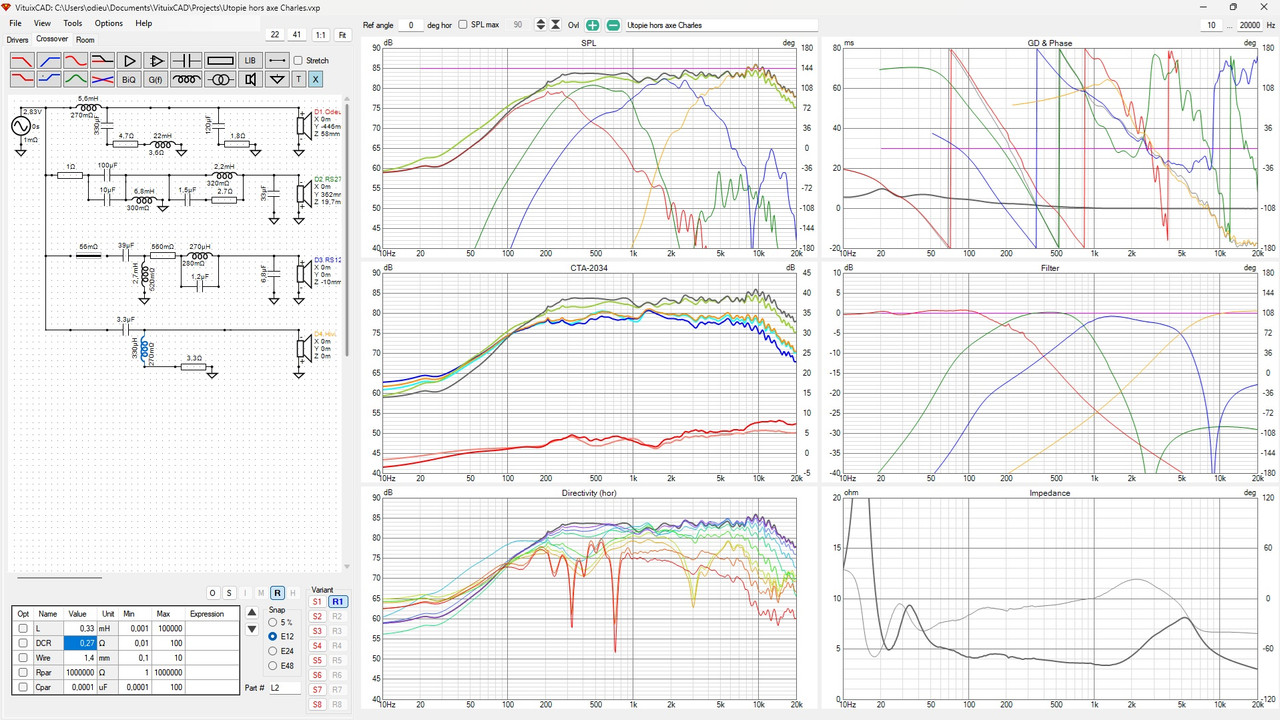This screenshot has height=720, width=1280.
Task: Select variant S5
Action: pos(317,661)
